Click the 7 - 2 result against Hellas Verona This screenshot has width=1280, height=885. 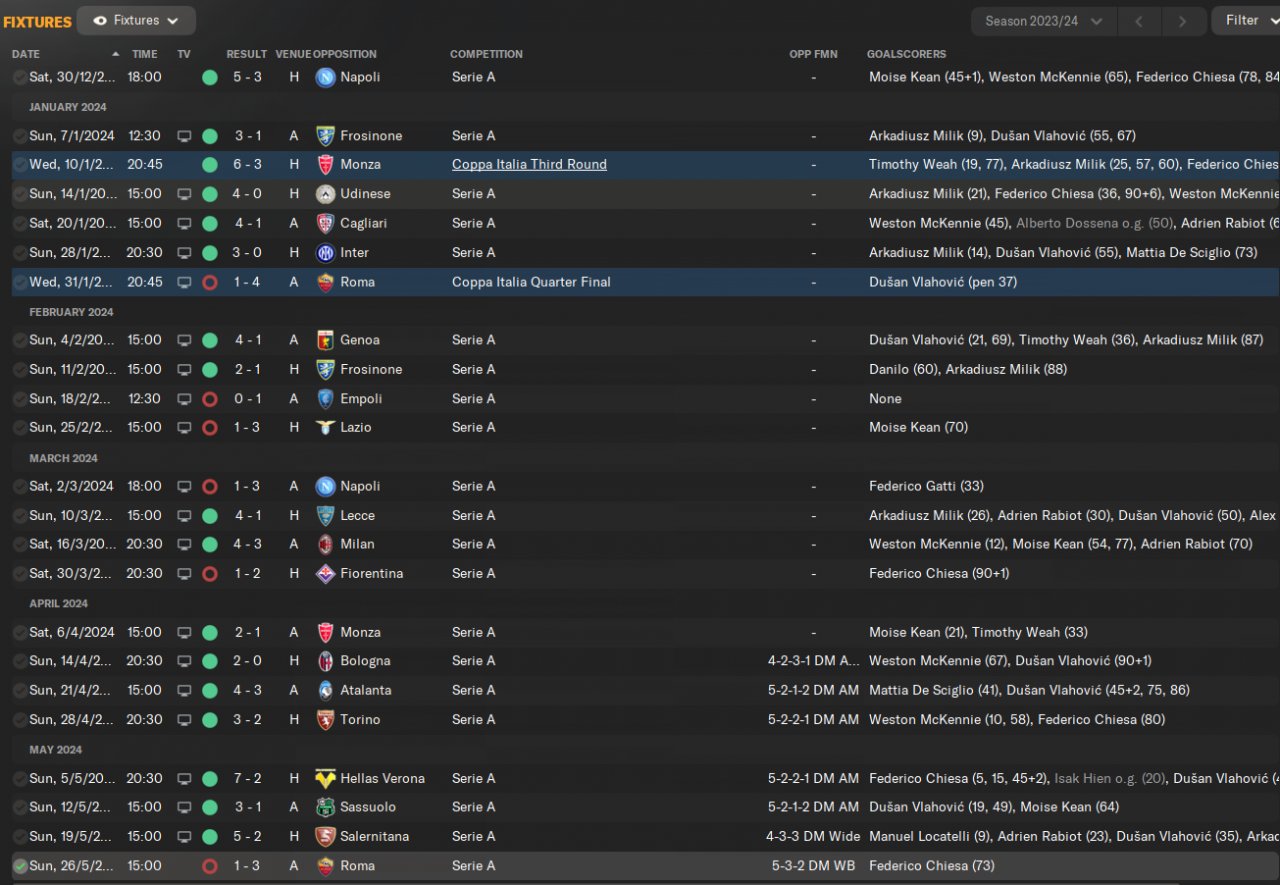[247, 779]
